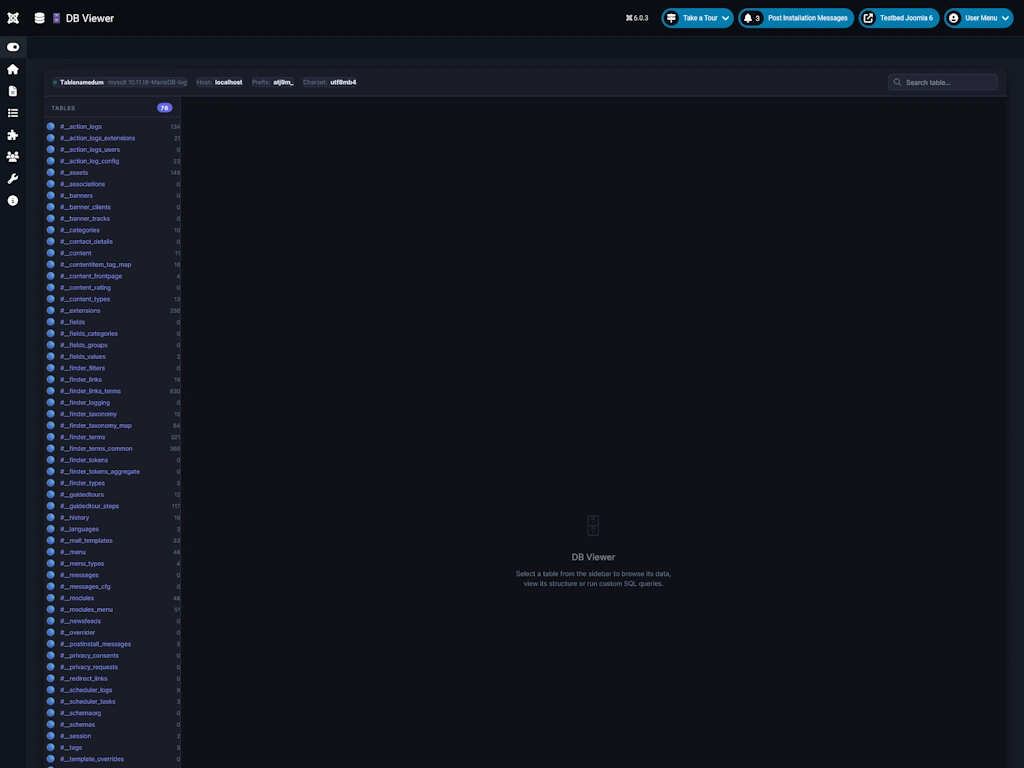1024x768 pixels.
Task: Open Post Installation Messages
Action: pyautogui.click(x=796, y=18)
